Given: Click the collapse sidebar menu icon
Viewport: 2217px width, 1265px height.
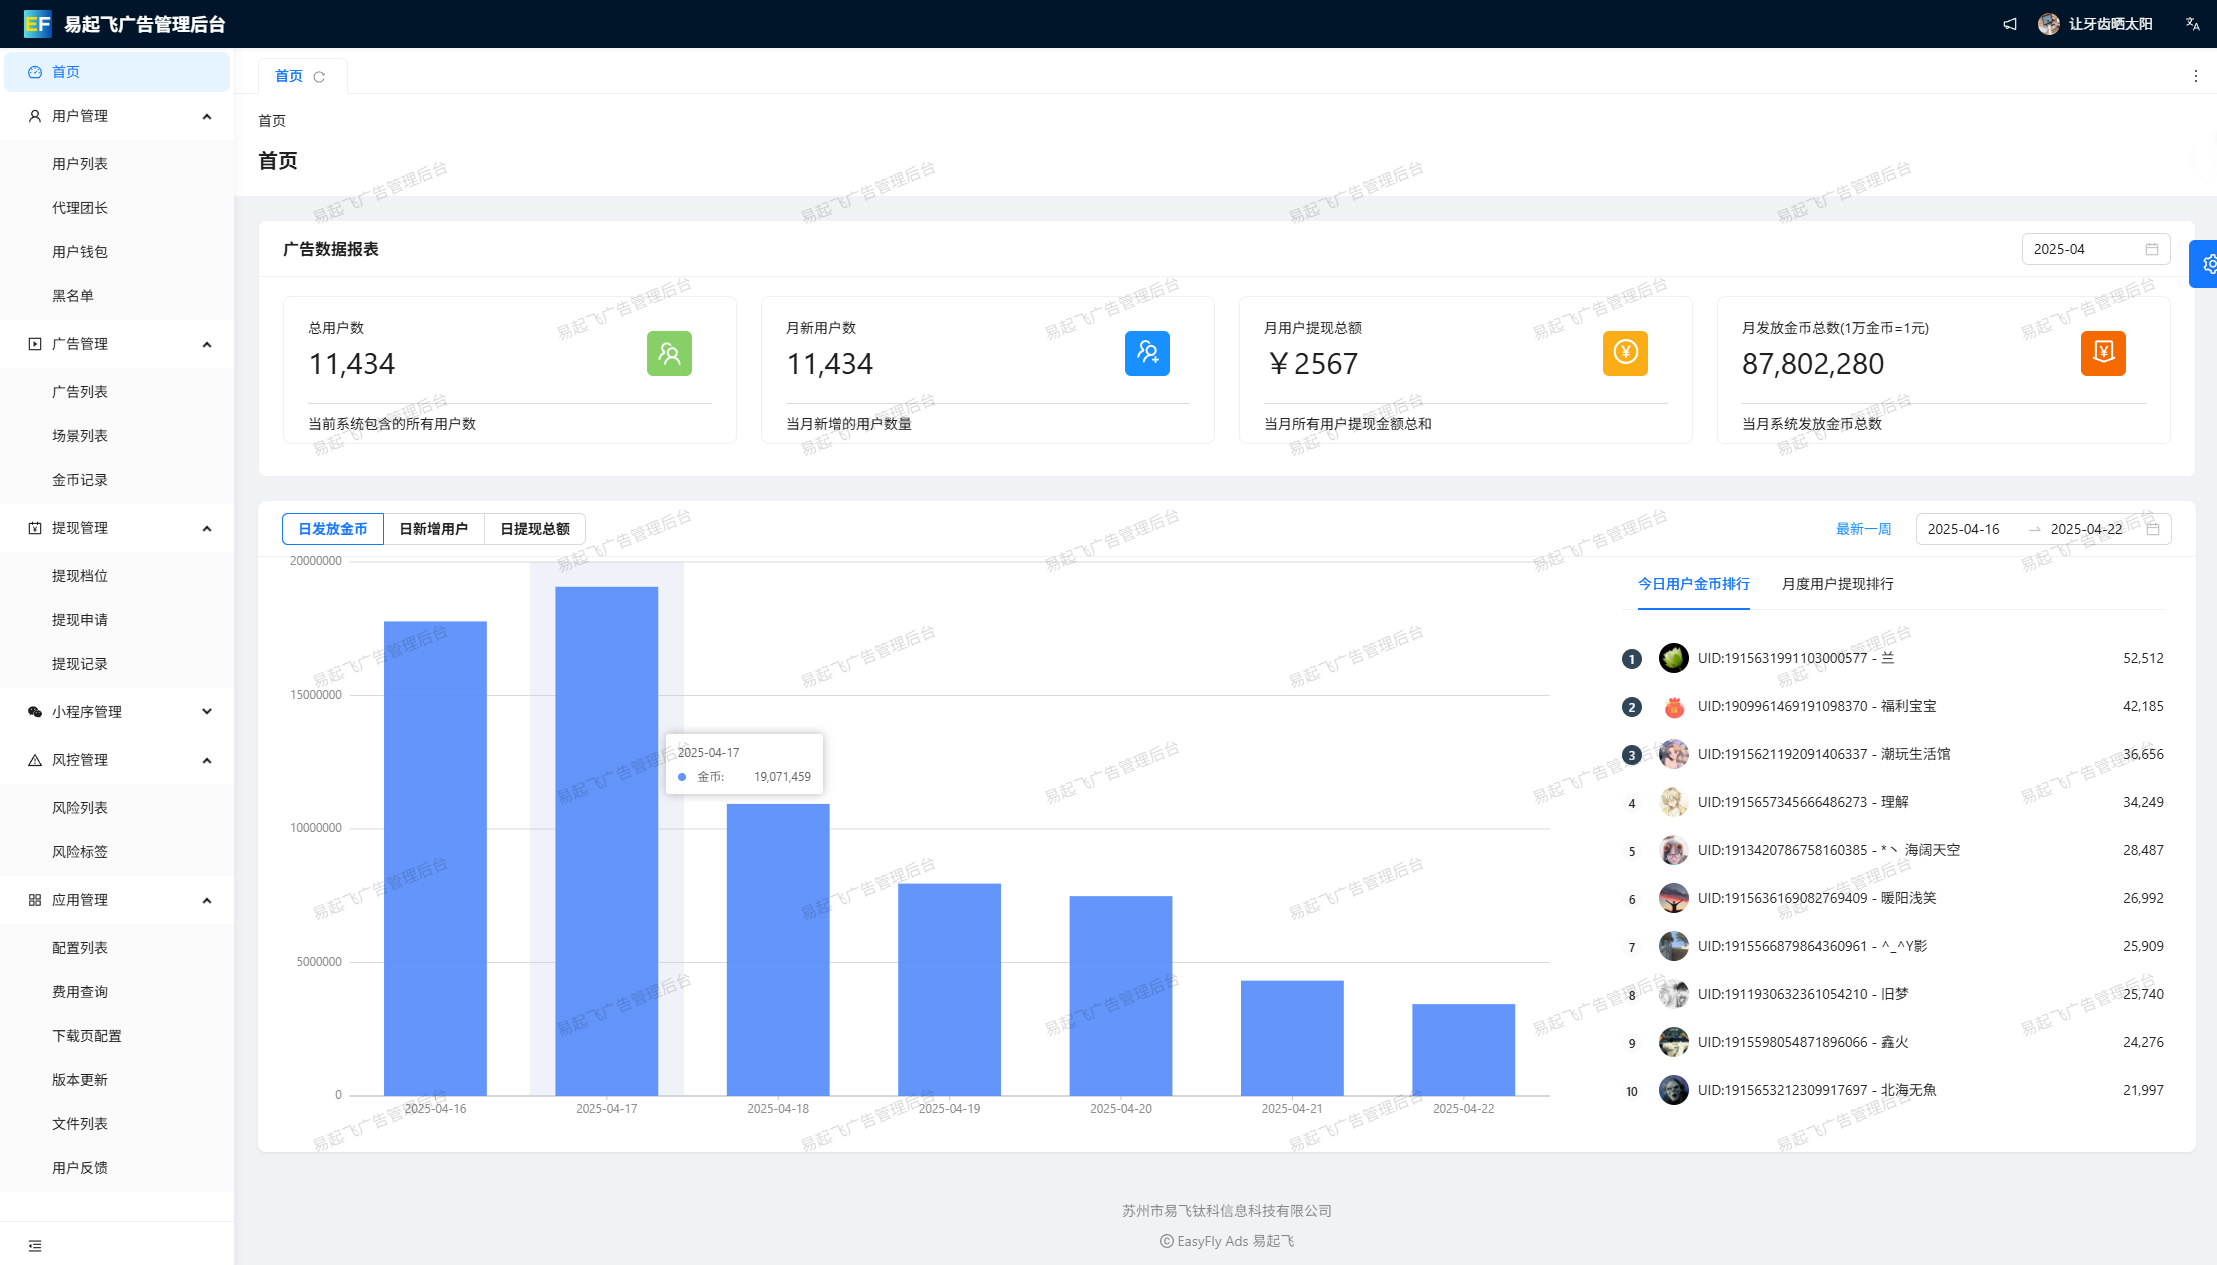Looking at the screenshot, I should pos(35,1246).
